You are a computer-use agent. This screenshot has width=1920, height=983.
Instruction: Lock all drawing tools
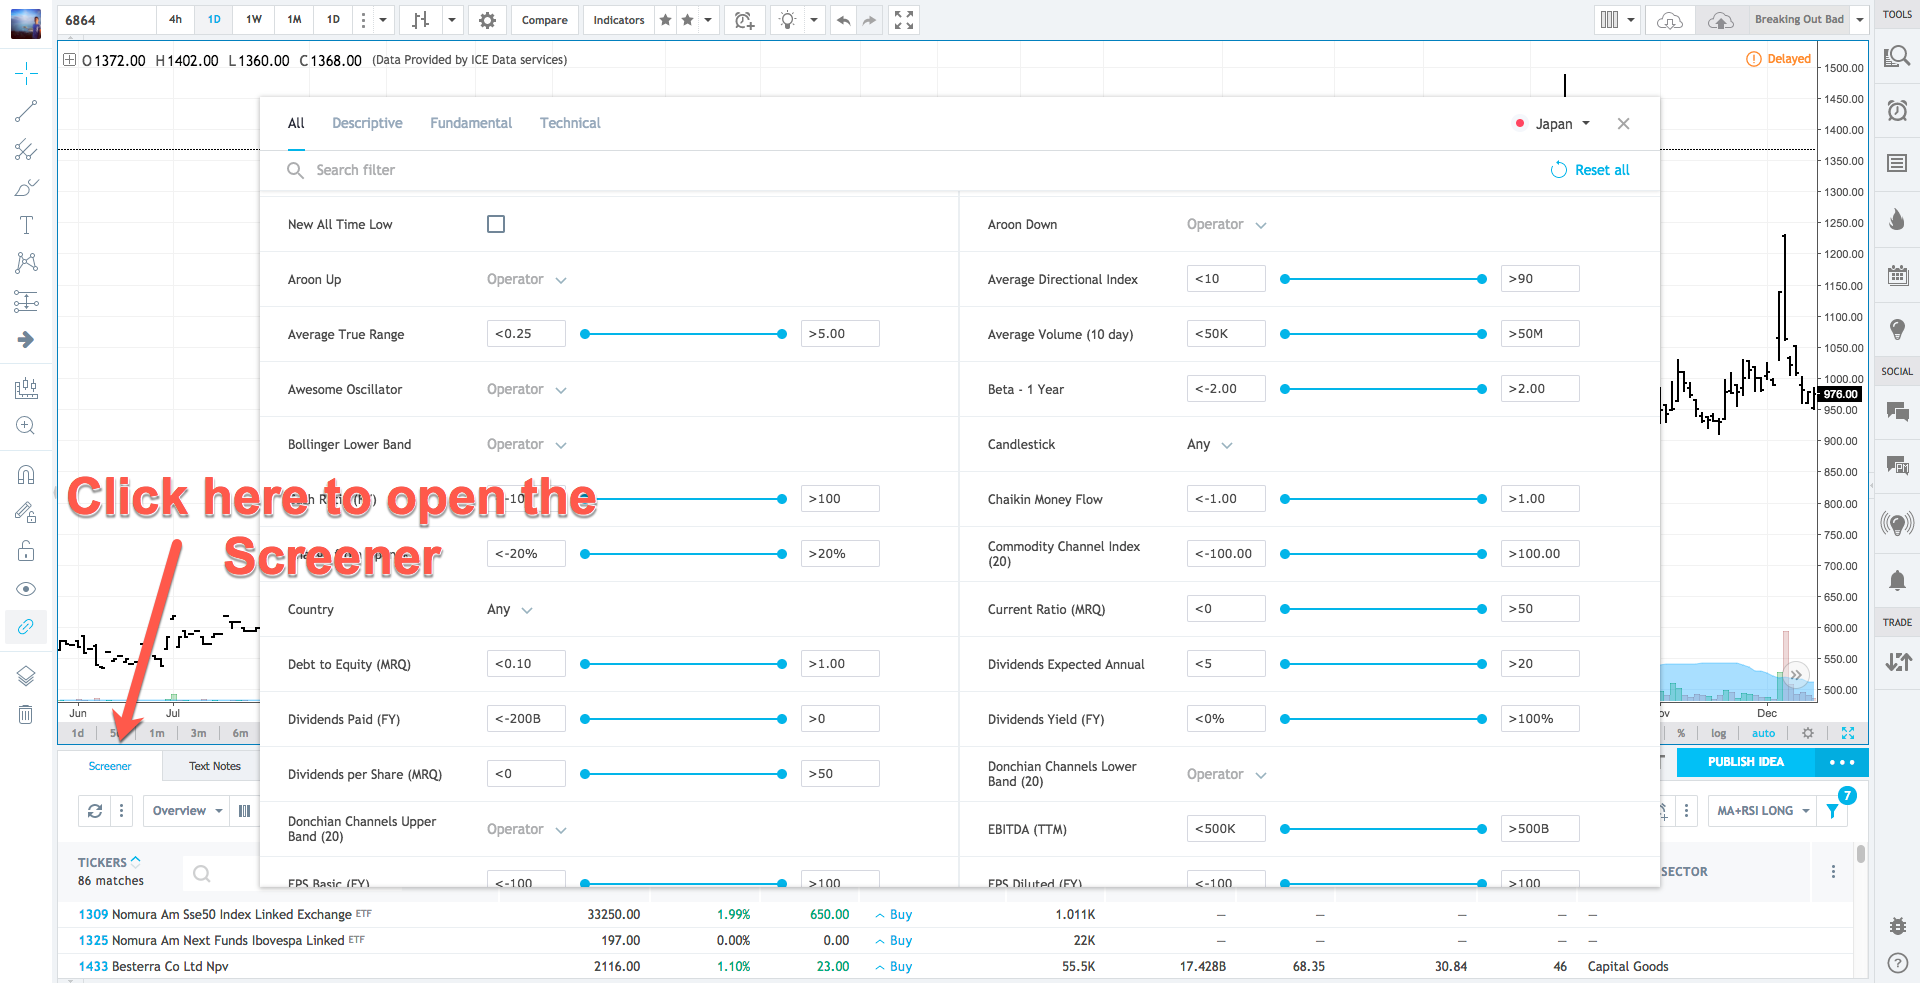pyautogui.click(x=26, y=551)
